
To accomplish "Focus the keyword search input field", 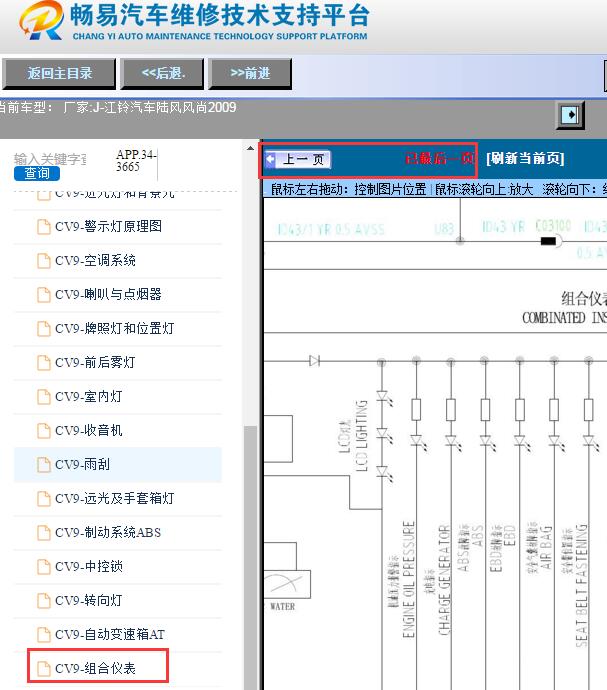I will click(50, 159).
